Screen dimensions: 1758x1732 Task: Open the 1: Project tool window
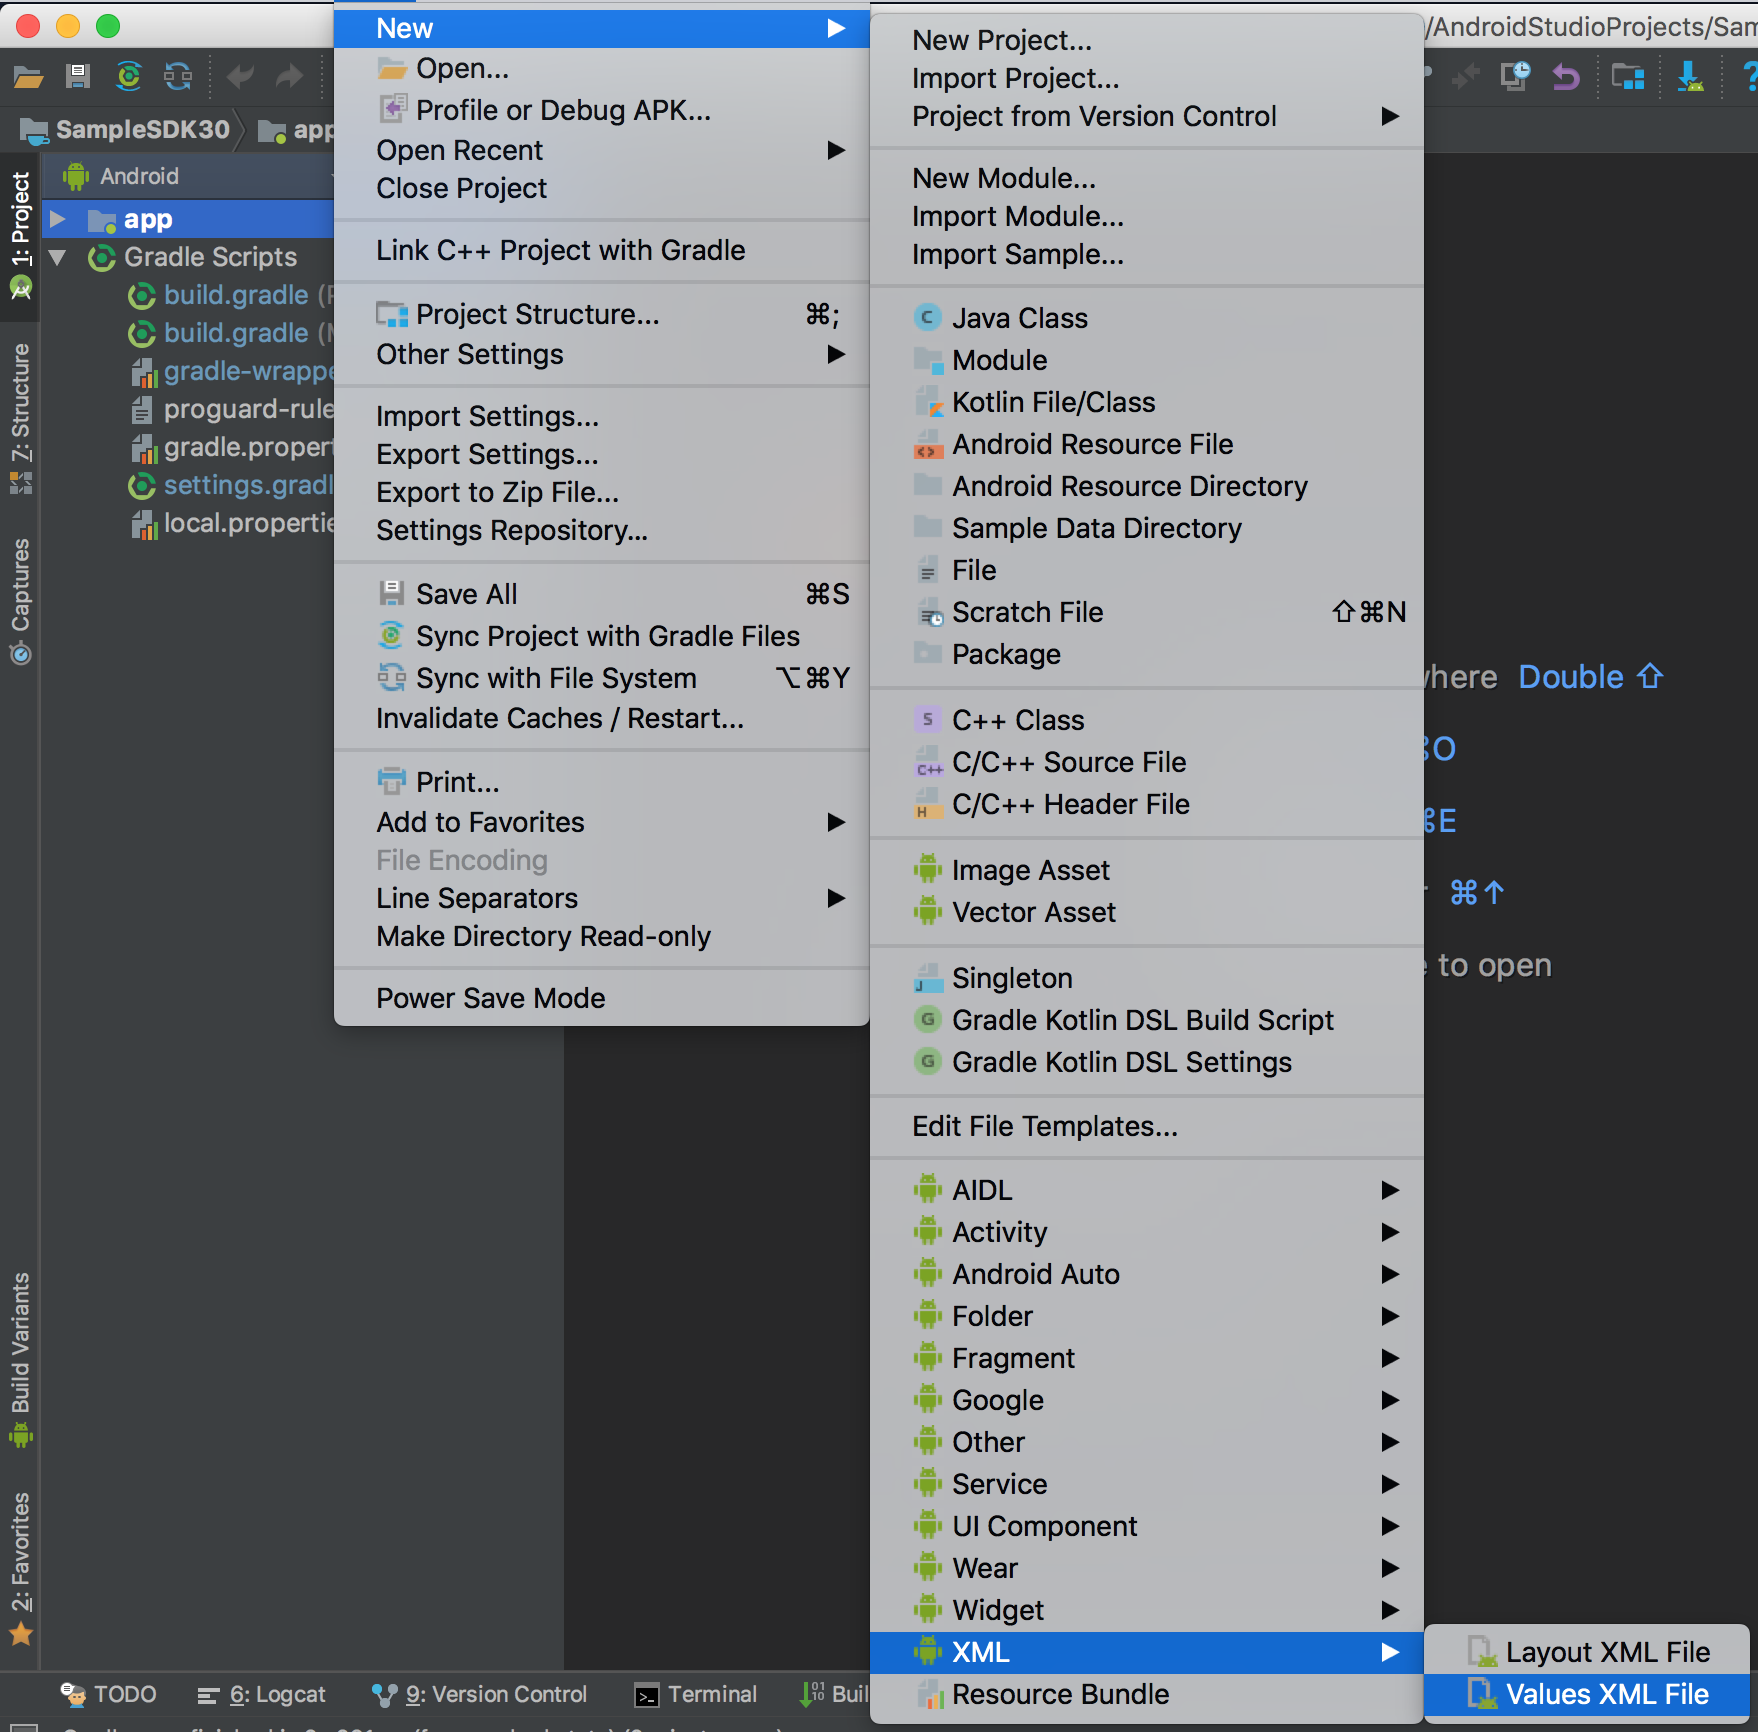click(20, 236)
